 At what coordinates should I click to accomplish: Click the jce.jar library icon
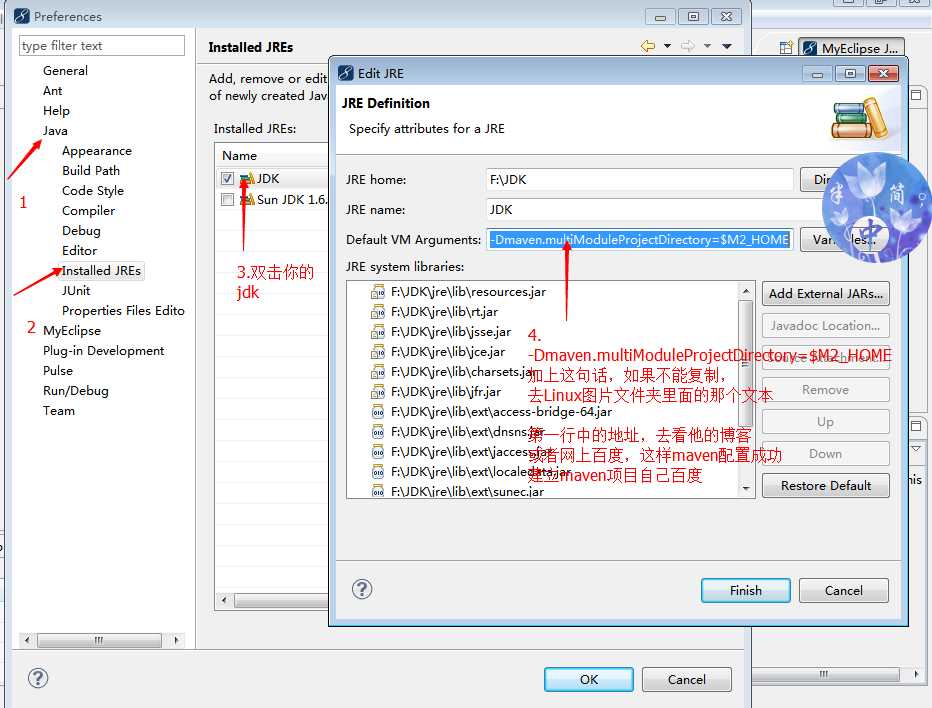pyautogui.click(x=377, y=352)
